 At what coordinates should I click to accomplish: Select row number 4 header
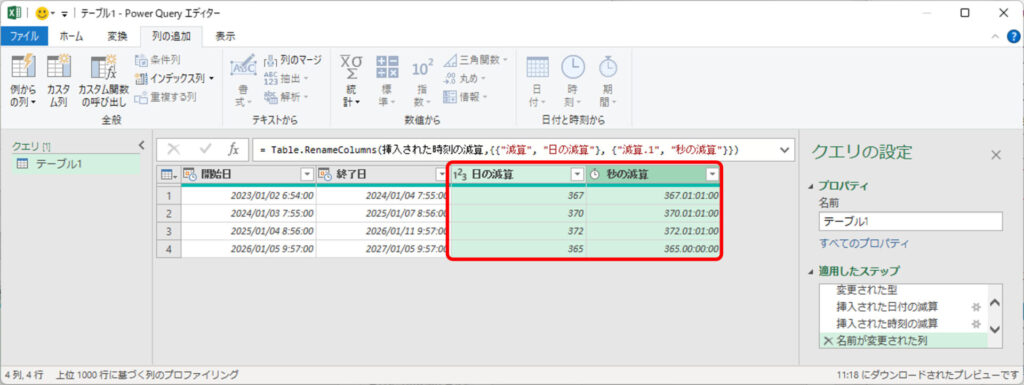pos(169,249)
